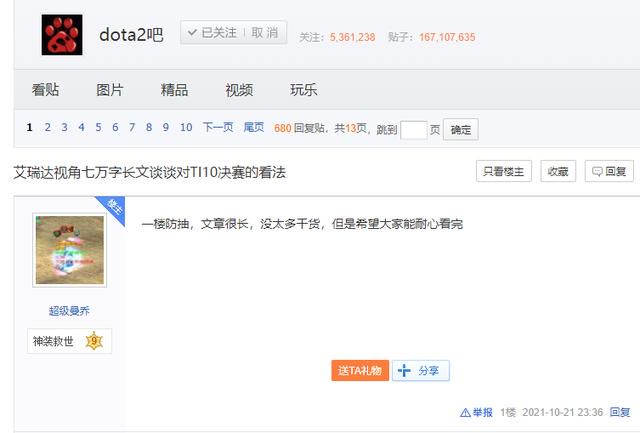Focus the 跳到 page number input field
The image size is (640, 433).
(414, 130)
